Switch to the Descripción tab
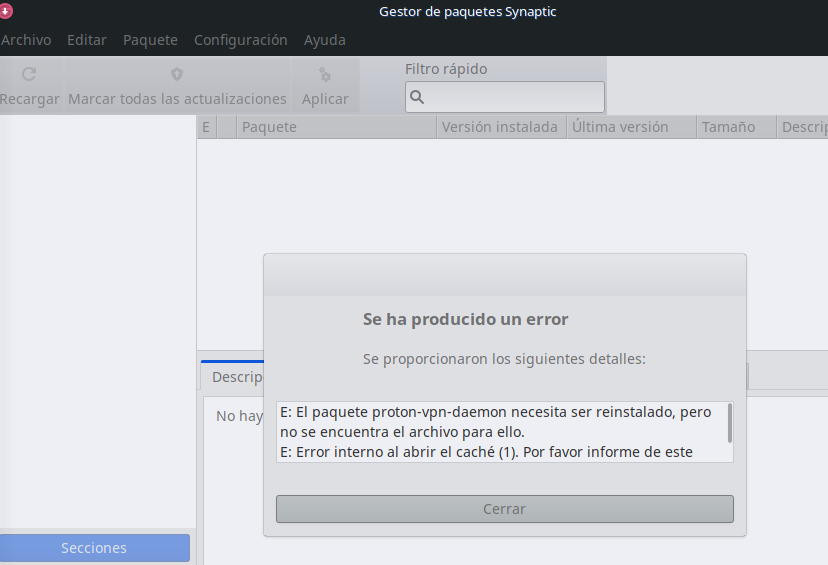The height and width of the screenshot is (565, 828). point(232,376)
